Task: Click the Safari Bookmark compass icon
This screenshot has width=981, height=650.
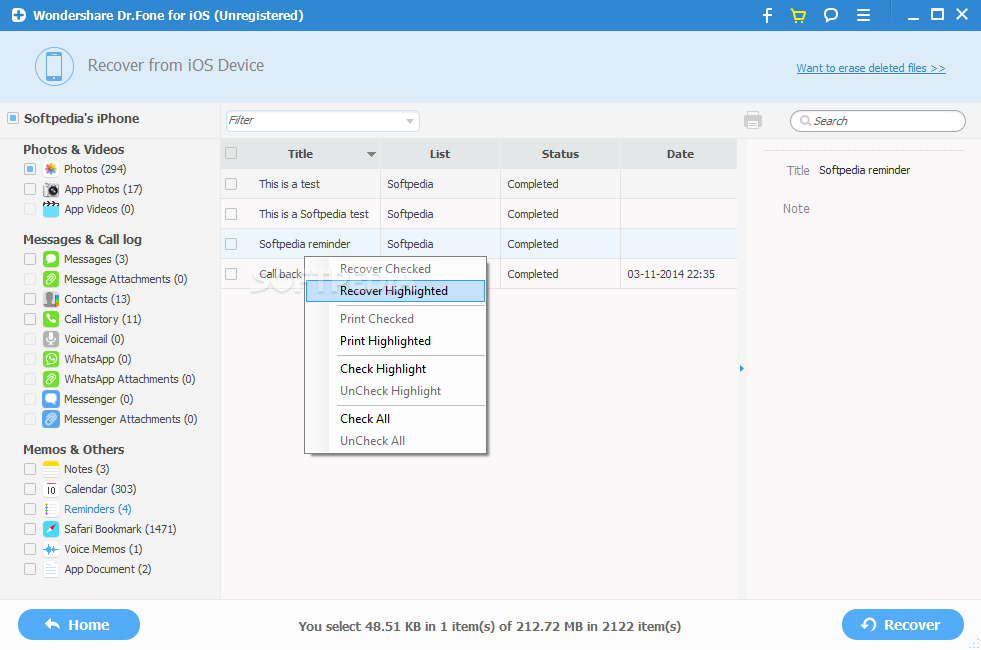Action: 51,529
